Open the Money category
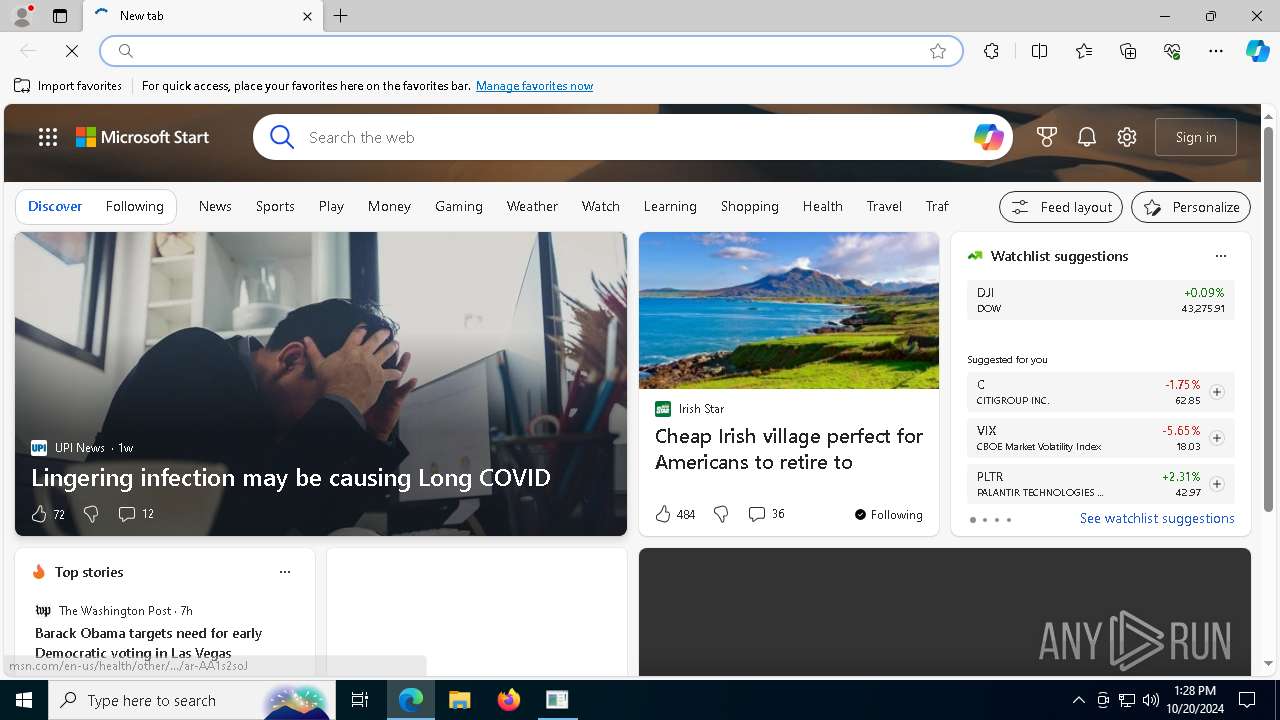The width and height of the screenshot is (1280, 720). click(389, 206)
